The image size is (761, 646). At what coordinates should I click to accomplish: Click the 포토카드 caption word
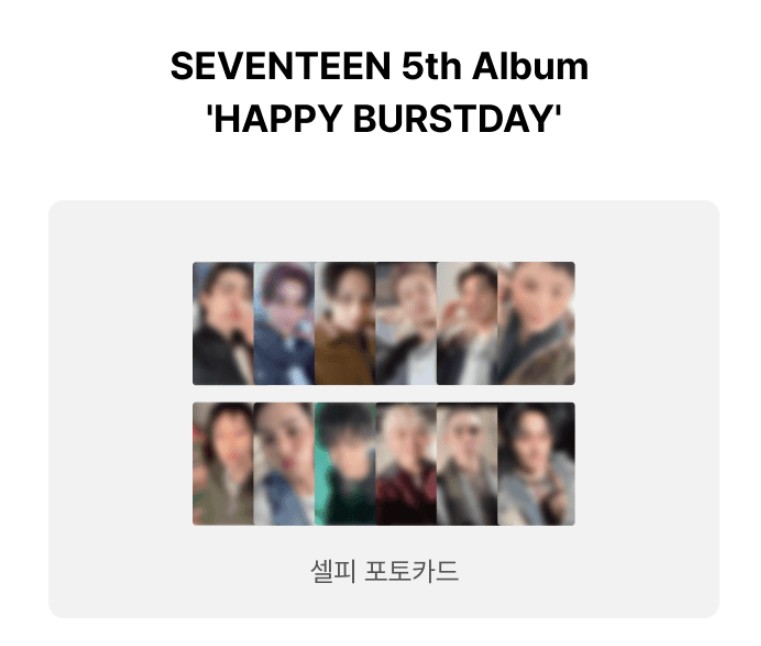[411, 571]
